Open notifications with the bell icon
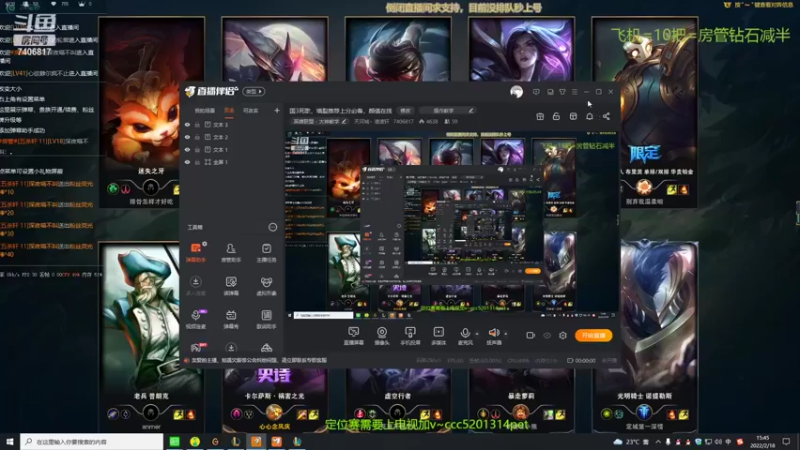Image resolution: width=800 pixels, height=450 pixels. pos(589,116)
